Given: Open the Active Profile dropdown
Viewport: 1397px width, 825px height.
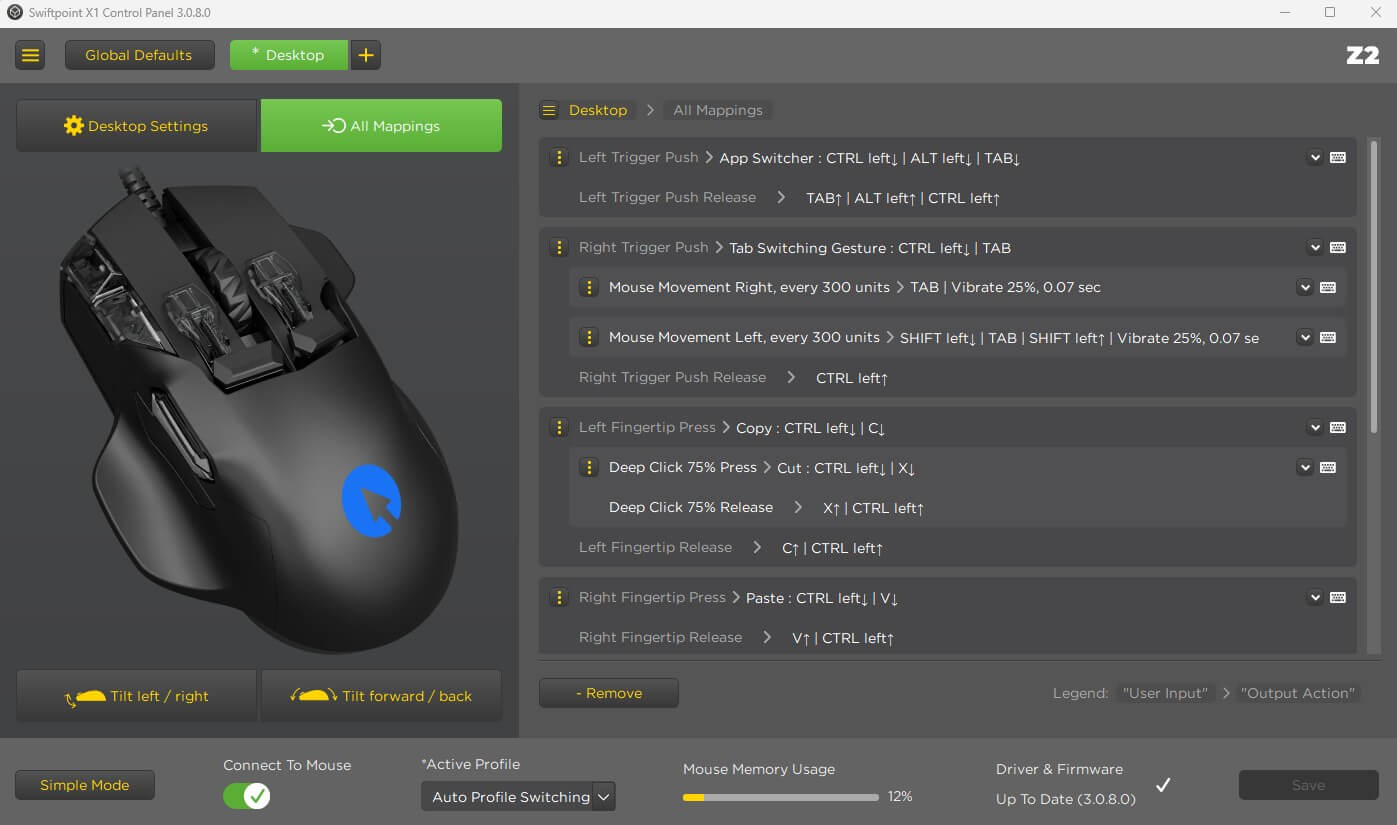Looking at the screenshot, I should (518, 797).
